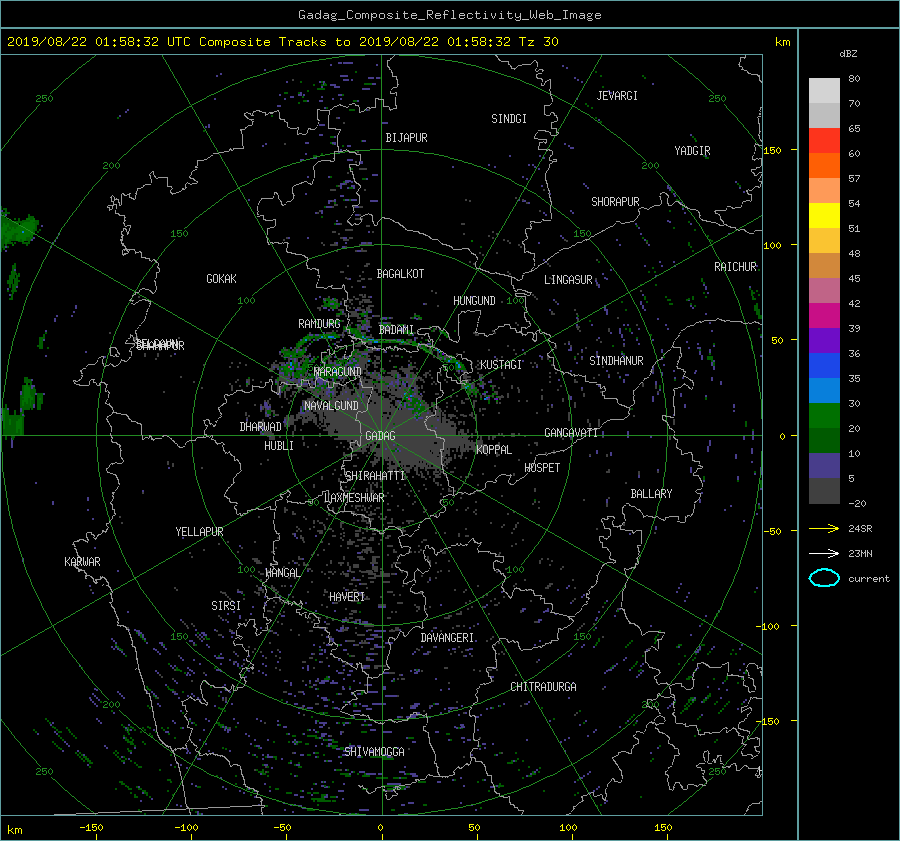The height and width of the screenshot is (841, 900).
Task: Click the HAVERI city label
Action: tap(347, 597)
